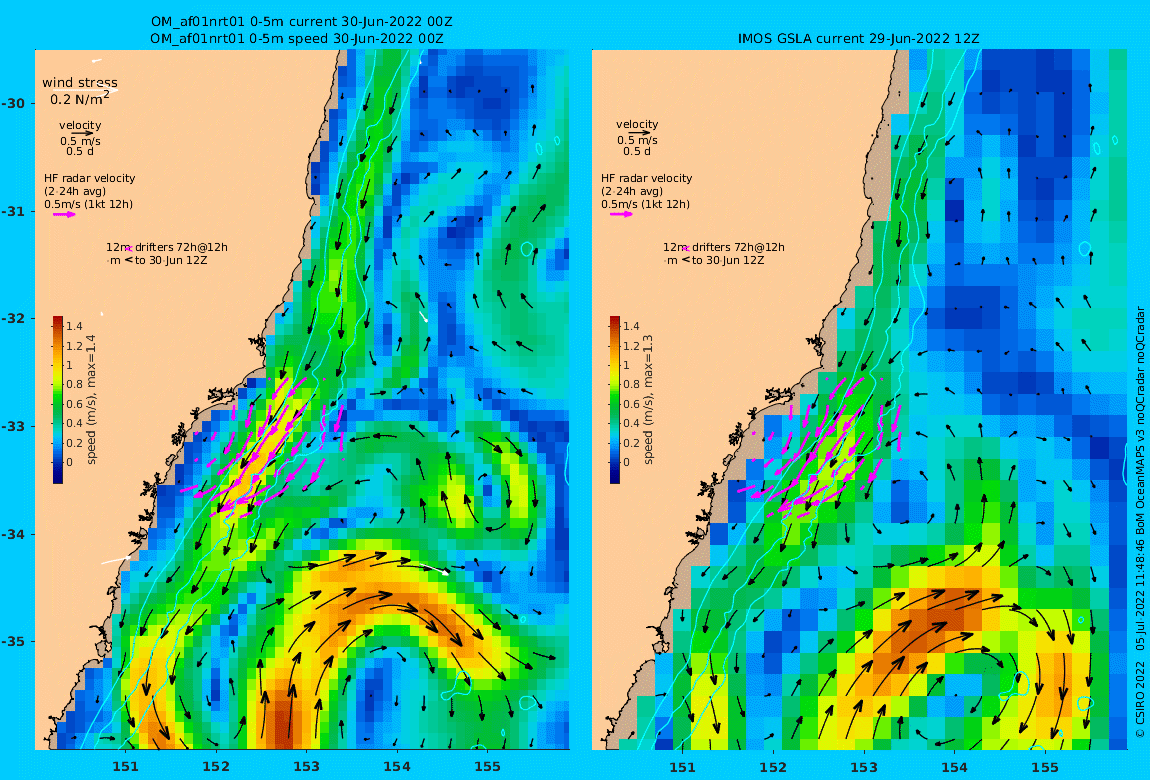
Task: Click the '151' longitude label under right map
Action: pyautogui.click(x=682, y=767)
